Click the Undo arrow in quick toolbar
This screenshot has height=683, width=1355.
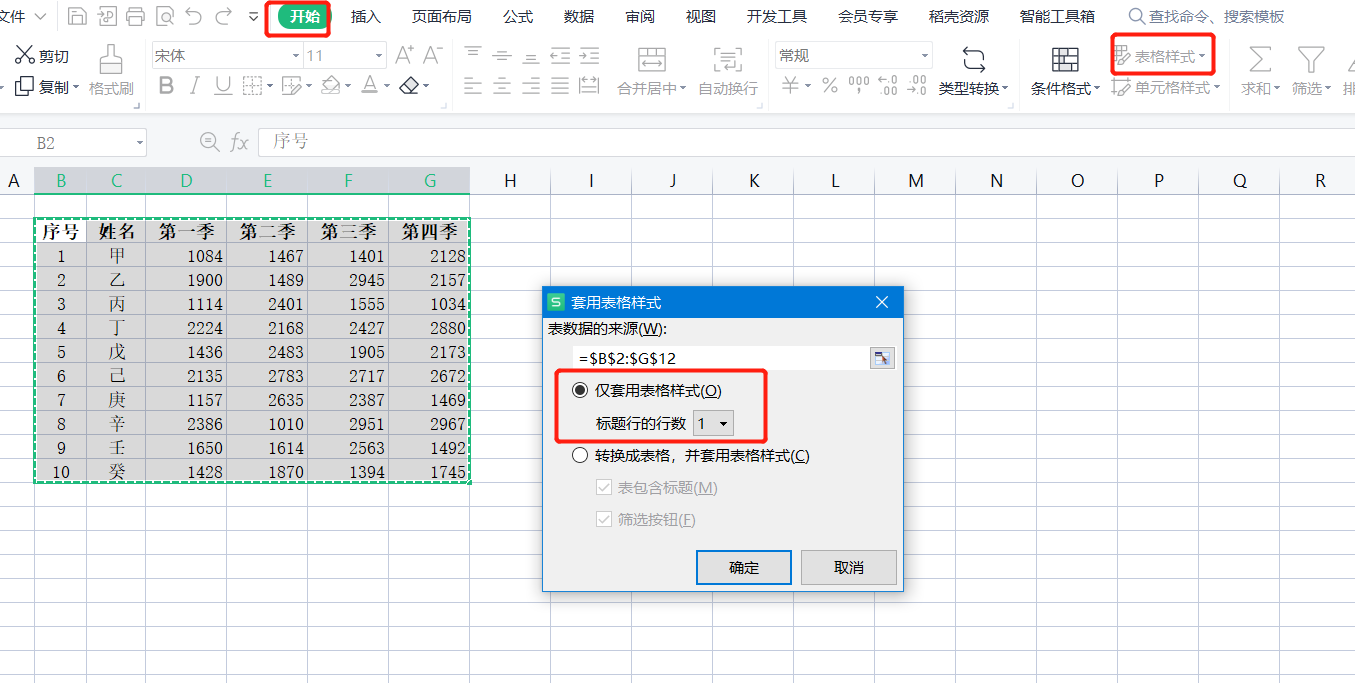point(194,16)
